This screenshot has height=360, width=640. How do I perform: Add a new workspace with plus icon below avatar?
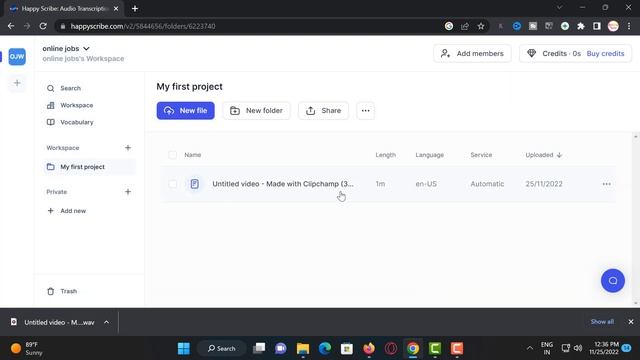[17, 83]
